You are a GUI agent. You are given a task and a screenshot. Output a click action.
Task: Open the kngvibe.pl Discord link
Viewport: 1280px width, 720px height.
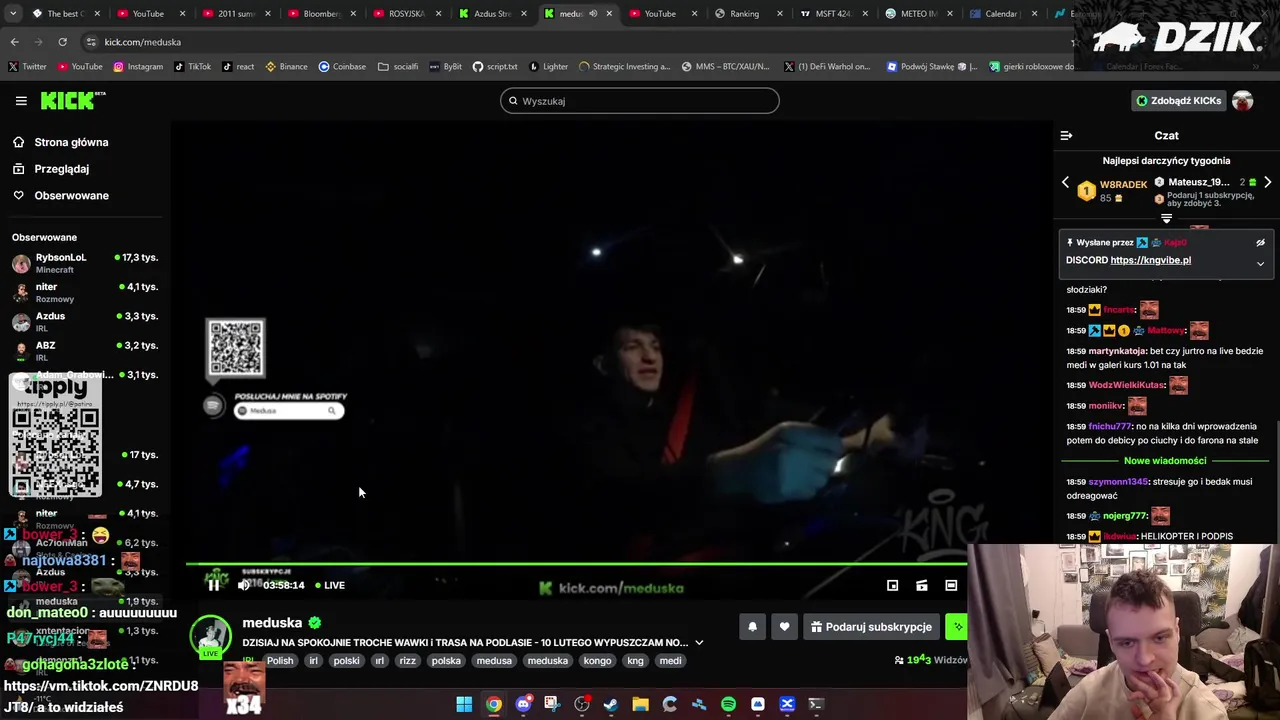1150,260
